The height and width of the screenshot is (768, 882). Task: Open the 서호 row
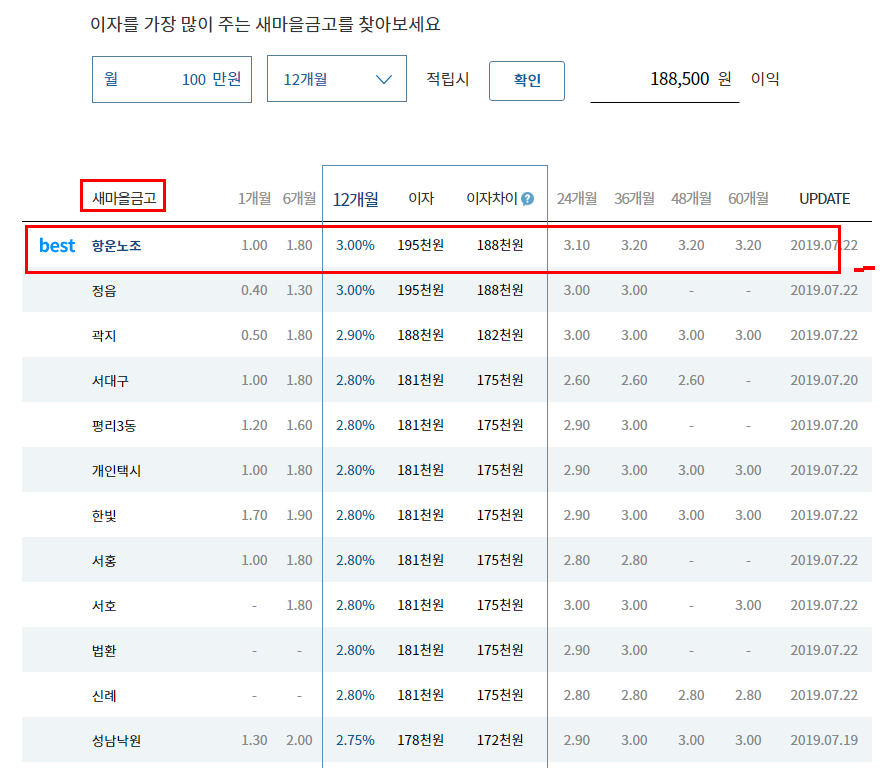click(447, 605)
